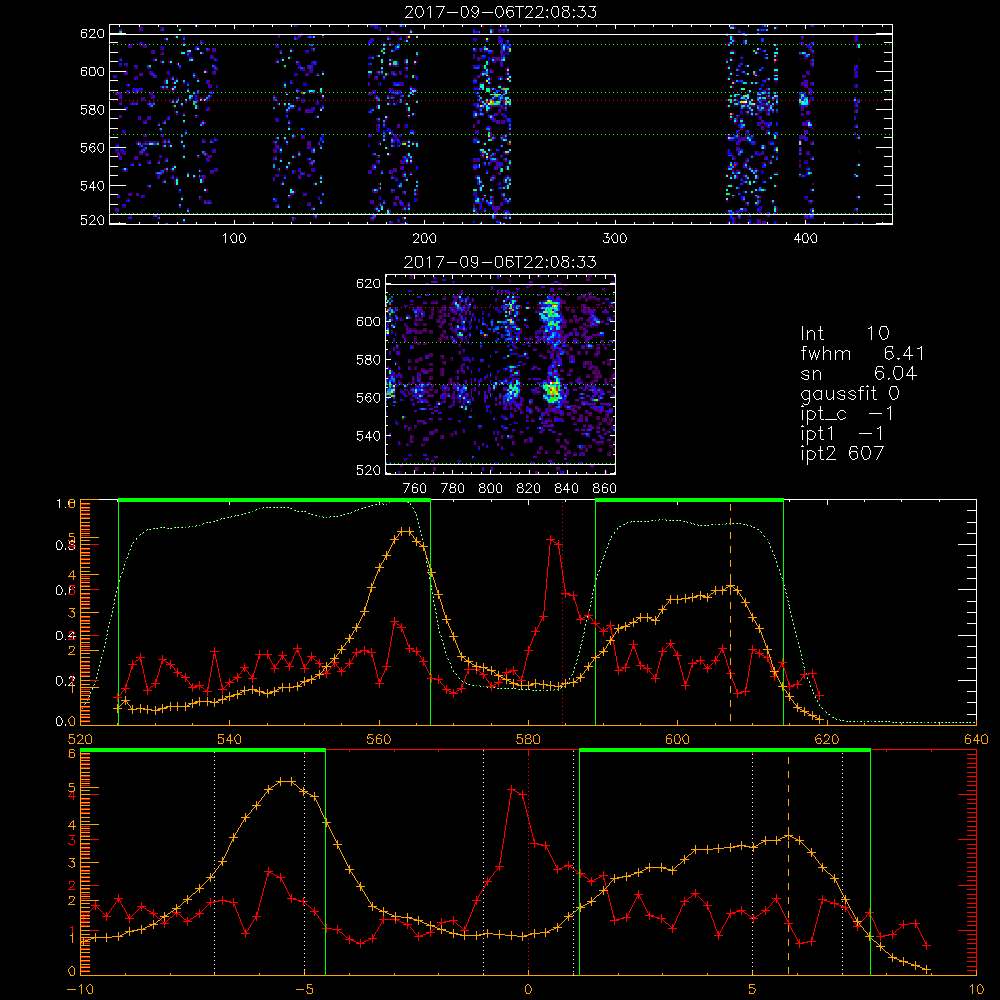Select x-axis label 820 under small image

[x=529, y=489]
